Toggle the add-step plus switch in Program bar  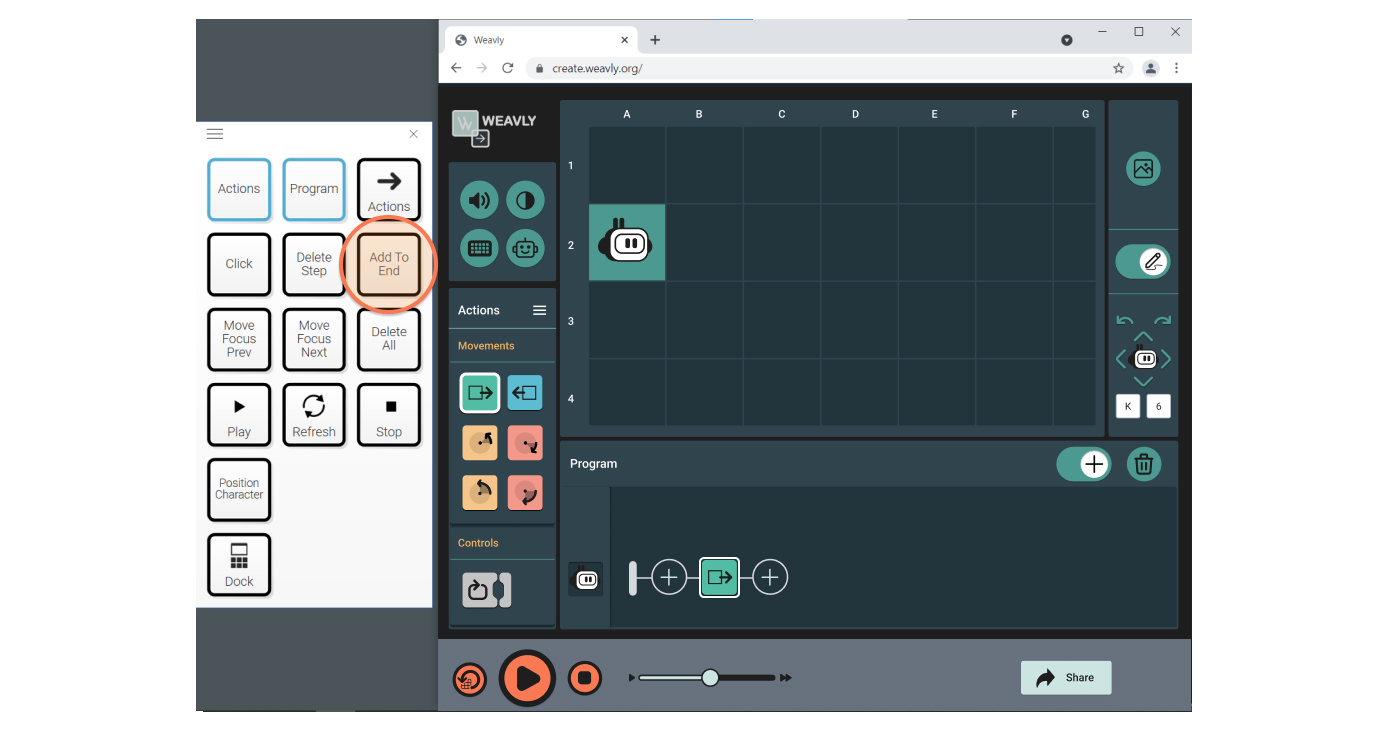click(1084, 463)
